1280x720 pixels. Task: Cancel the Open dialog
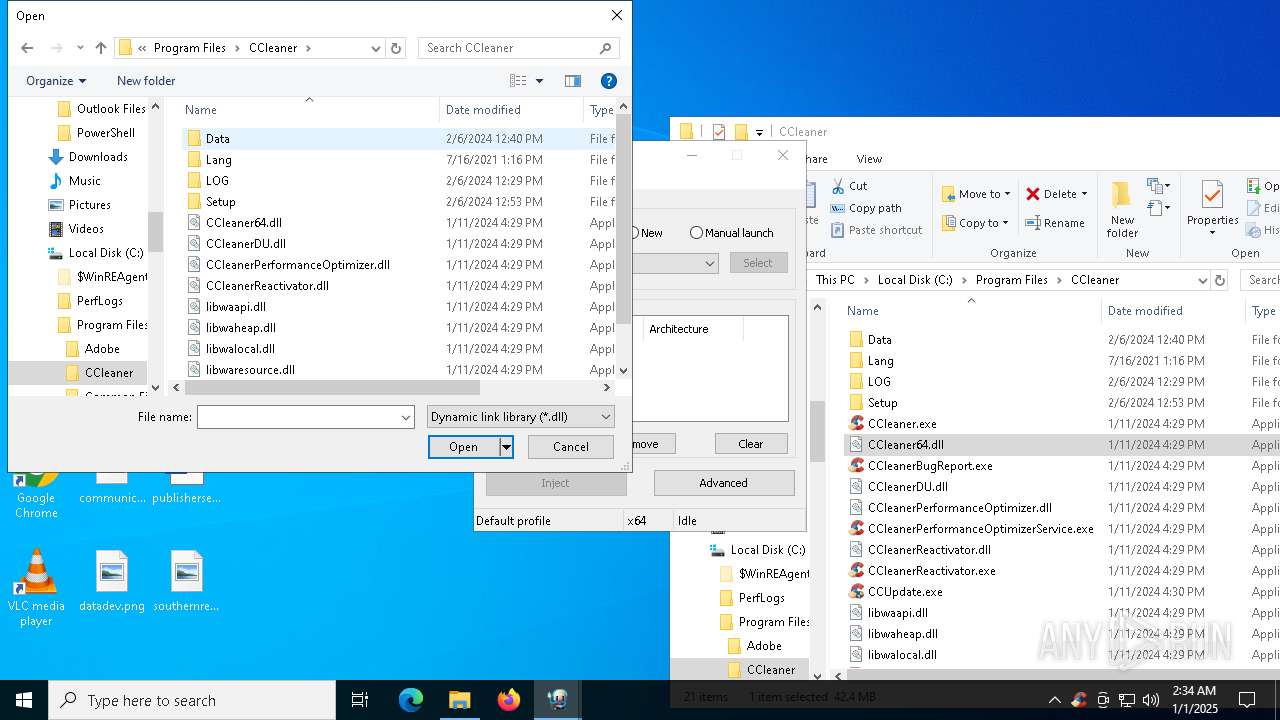571,447
